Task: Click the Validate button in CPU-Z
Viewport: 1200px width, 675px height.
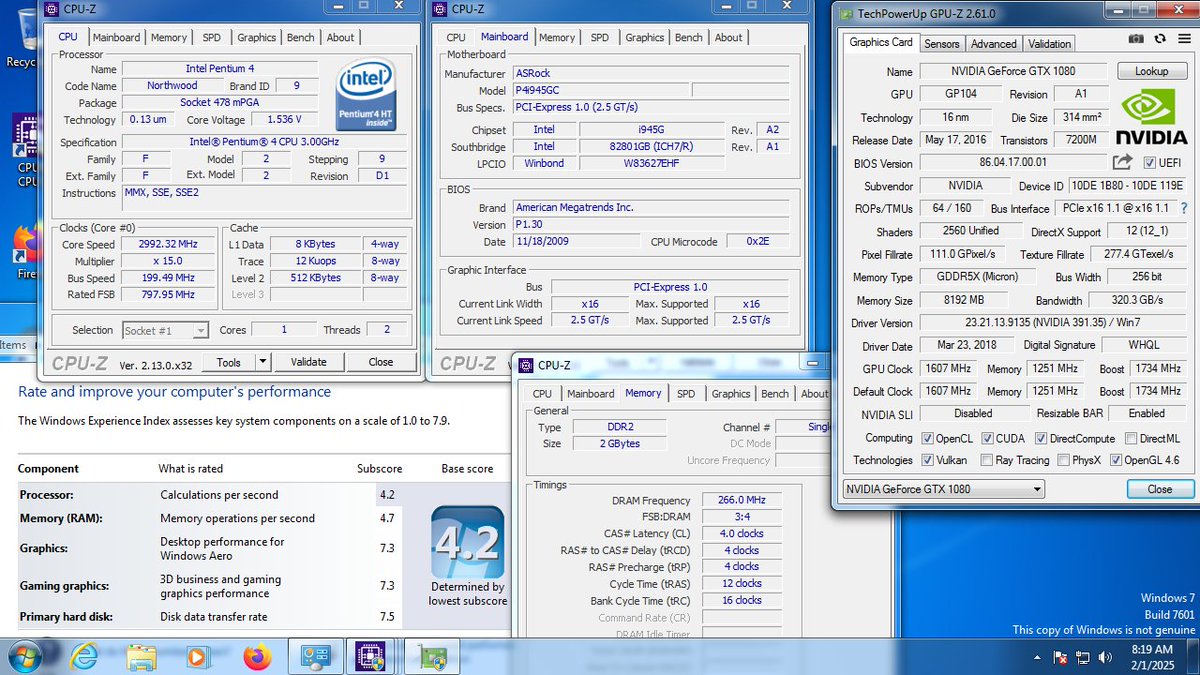Action: click(x=309, y=362)
